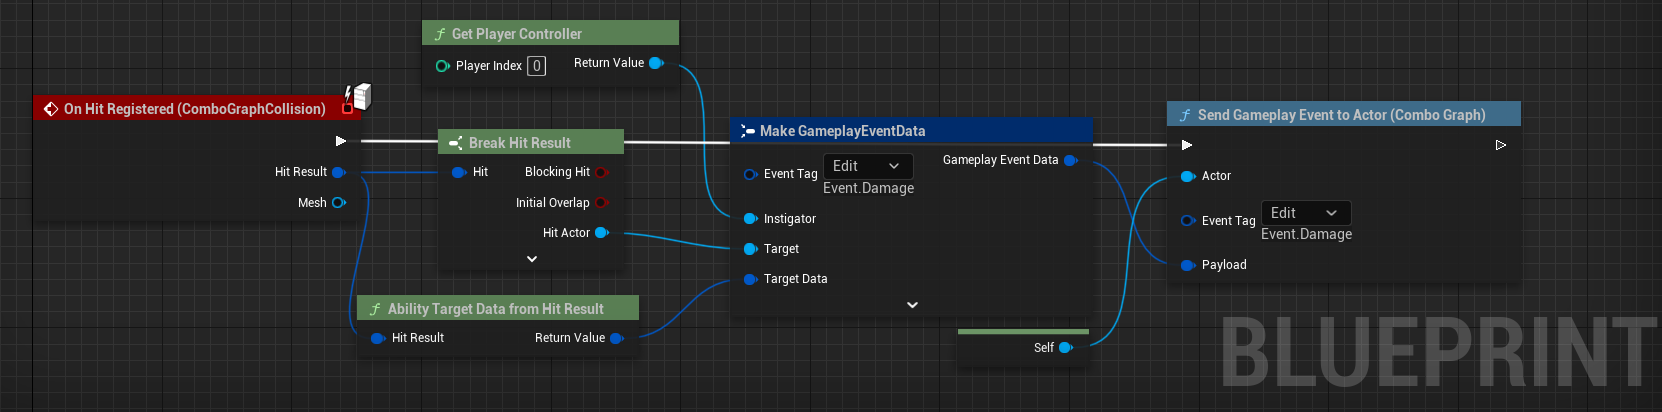This screenshot has height=412, width=1662.
Task: Click the Hit Actor output pin
Action: coord(601,233)
